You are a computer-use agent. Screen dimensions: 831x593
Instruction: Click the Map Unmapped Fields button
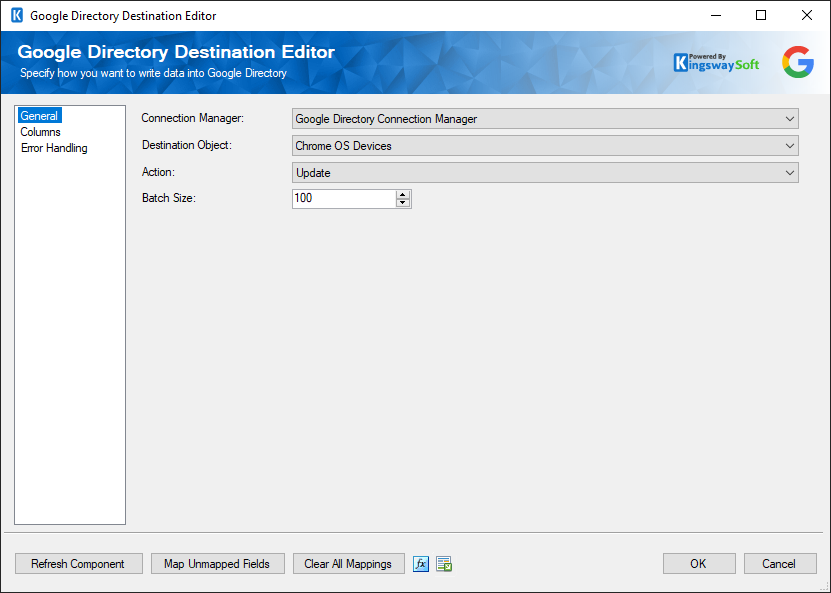tap(217, 564)
